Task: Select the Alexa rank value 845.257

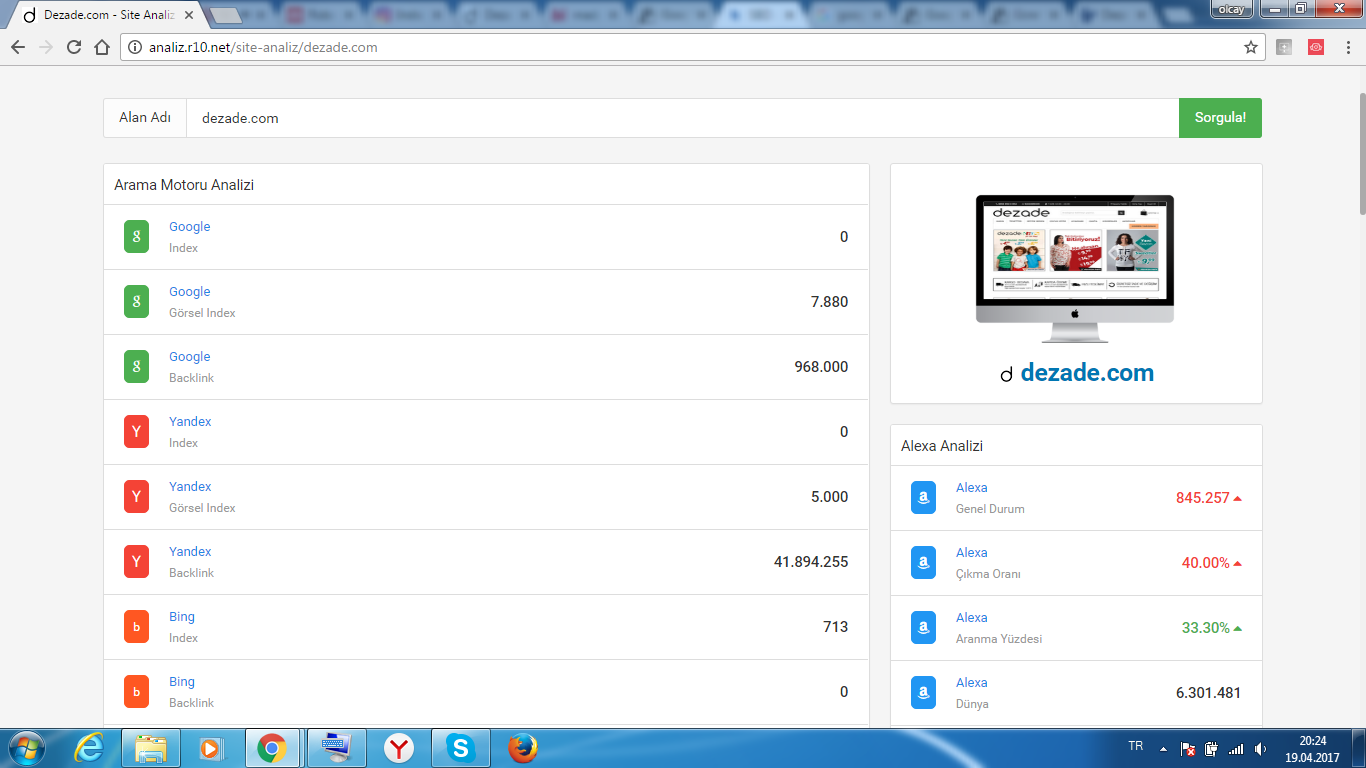Action: pos(1202,498)
